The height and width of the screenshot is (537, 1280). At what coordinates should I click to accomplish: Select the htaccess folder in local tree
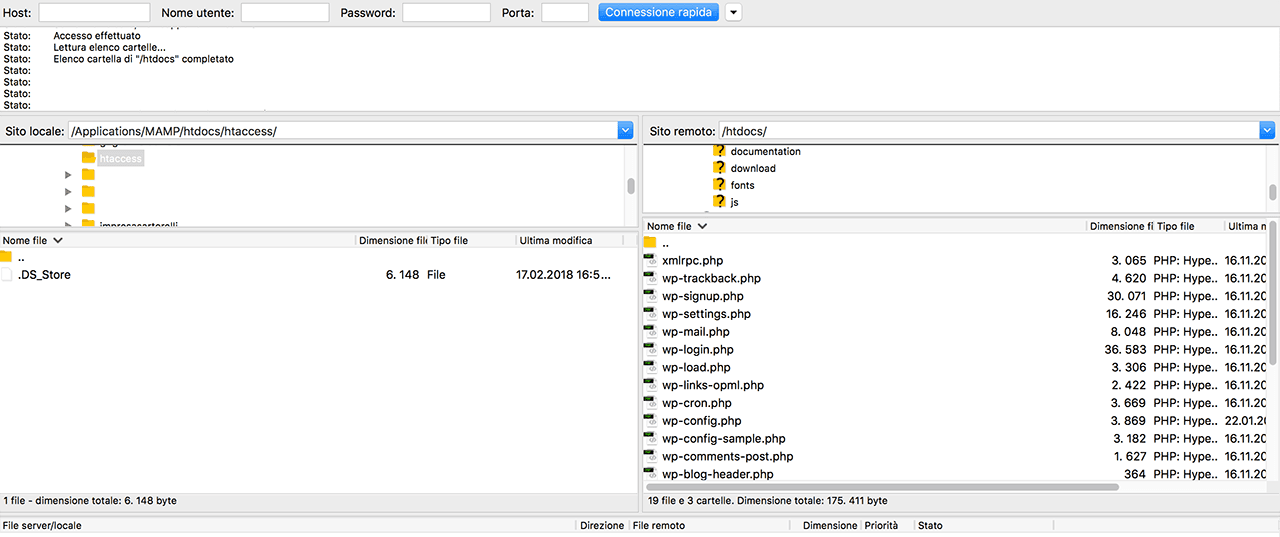point(121,158)
